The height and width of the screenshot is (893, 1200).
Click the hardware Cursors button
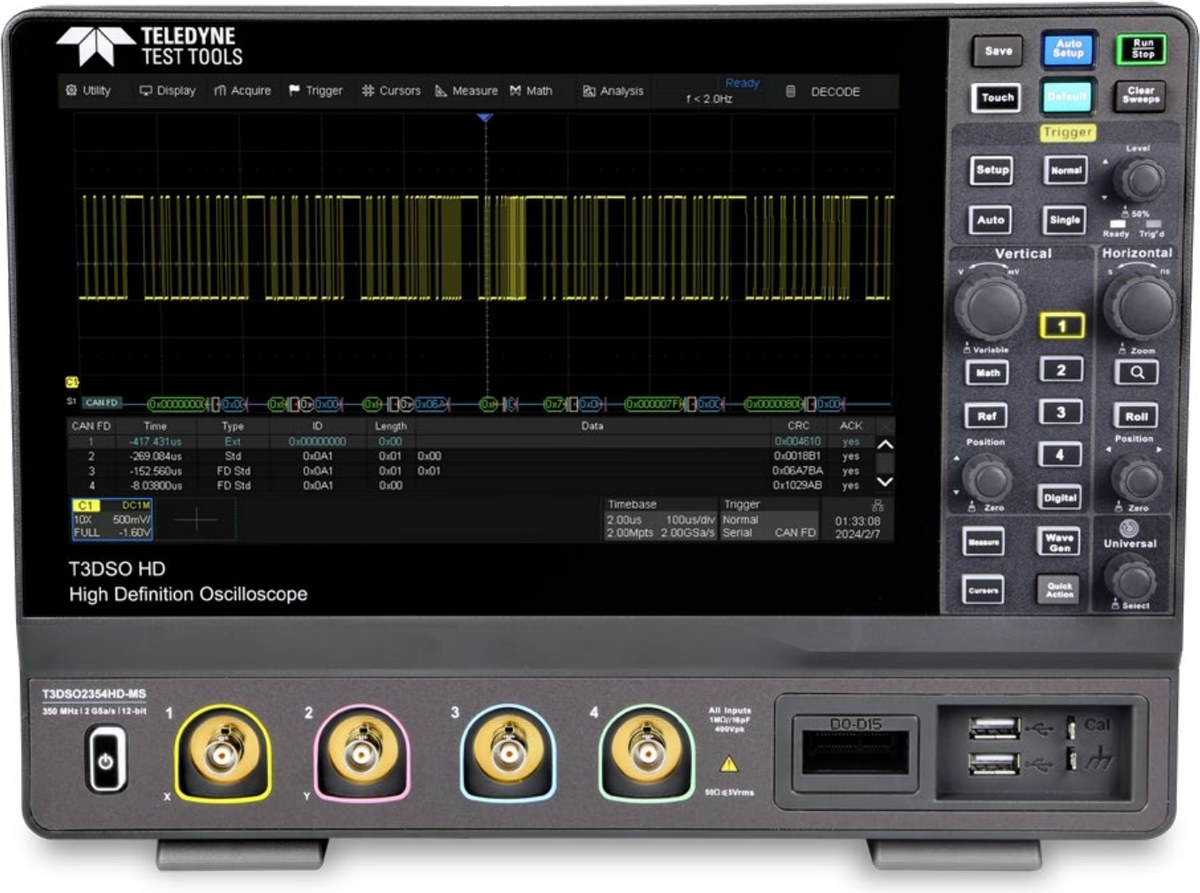984,590
